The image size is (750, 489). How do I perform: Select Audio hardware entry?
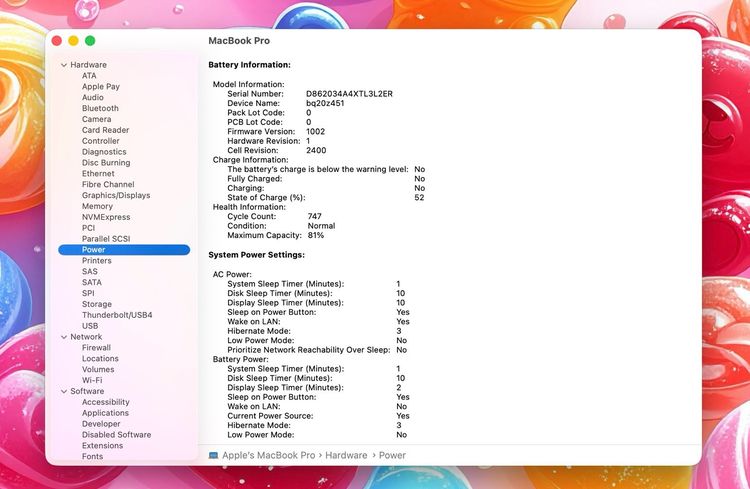92,97
